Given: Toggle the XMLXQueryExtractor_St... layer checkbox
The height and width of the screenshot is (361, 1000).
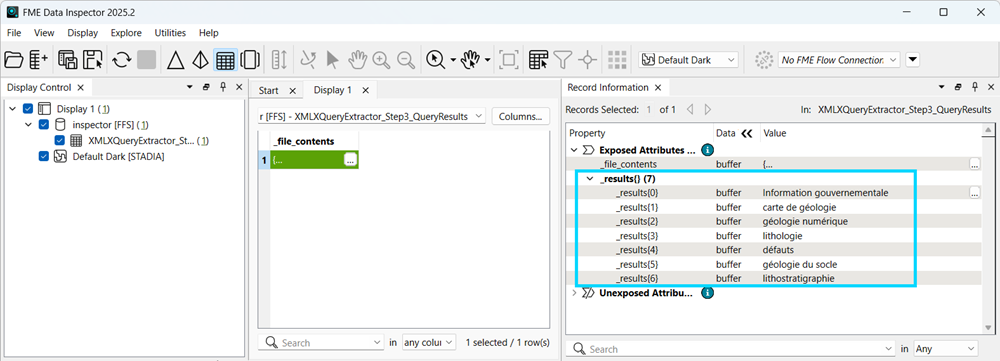Looking at the screenshot, I should coord(59,140).
